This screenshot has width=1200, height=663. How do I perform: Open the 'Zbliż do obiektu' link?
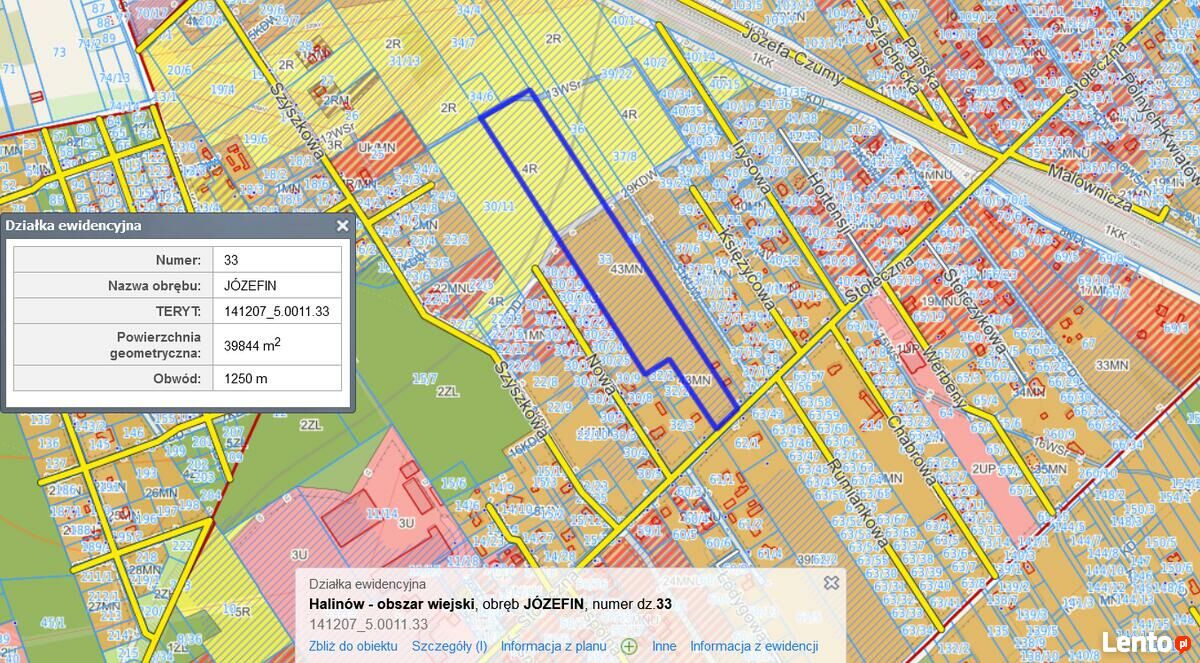(353, 646)
